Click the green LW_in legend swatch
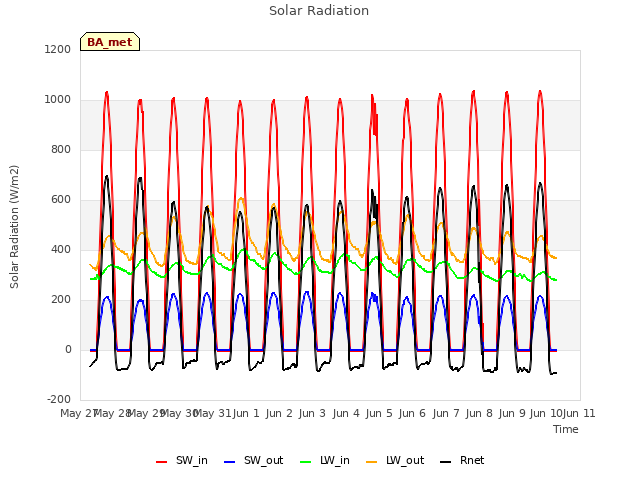 306,462
